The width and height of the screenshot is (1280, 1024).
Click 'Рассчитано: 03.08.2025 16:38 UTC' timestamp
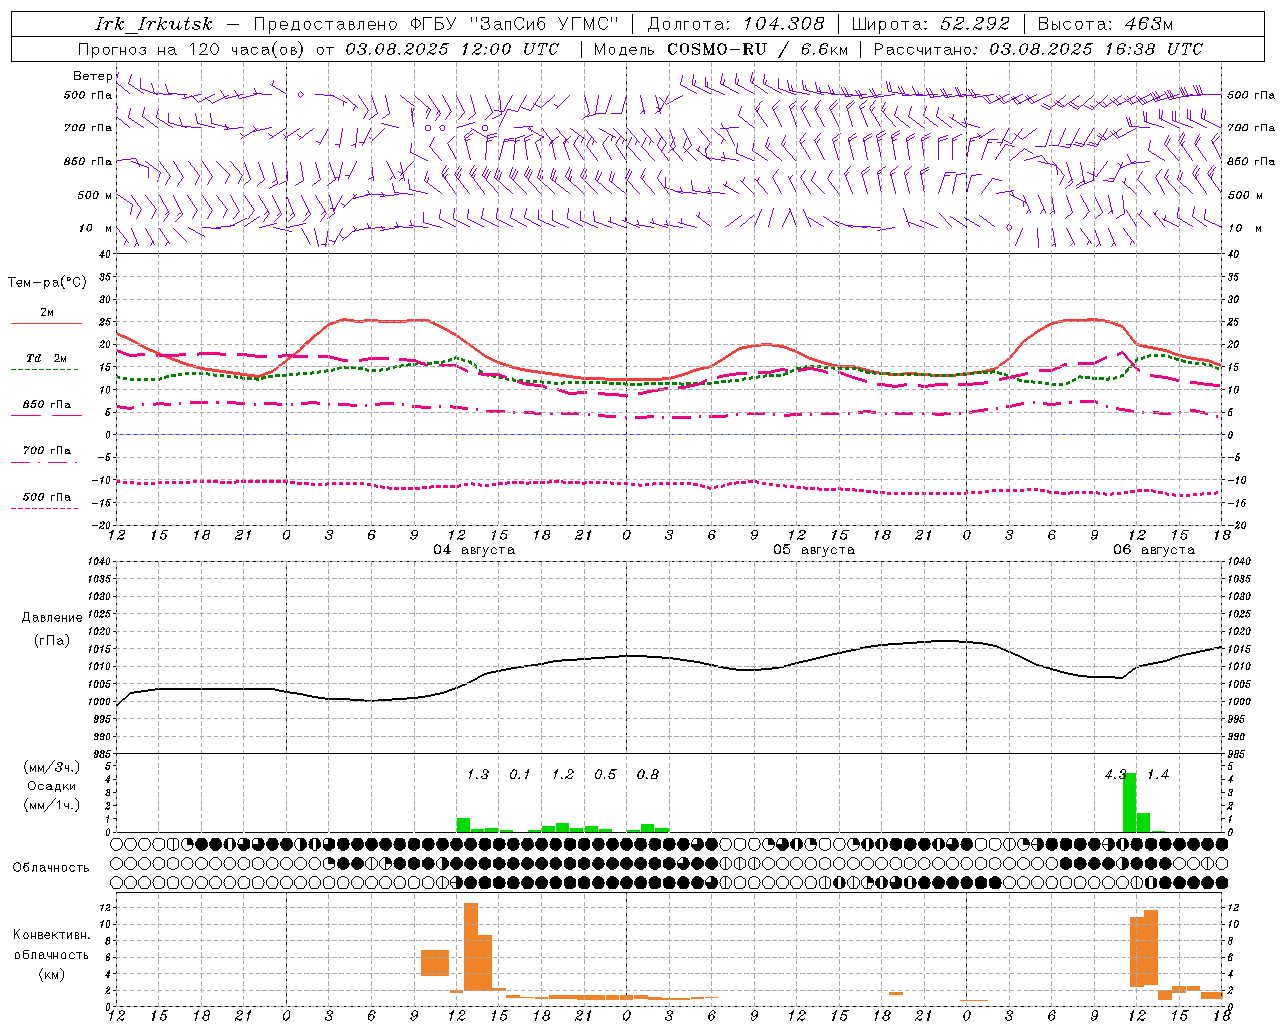1038,49
